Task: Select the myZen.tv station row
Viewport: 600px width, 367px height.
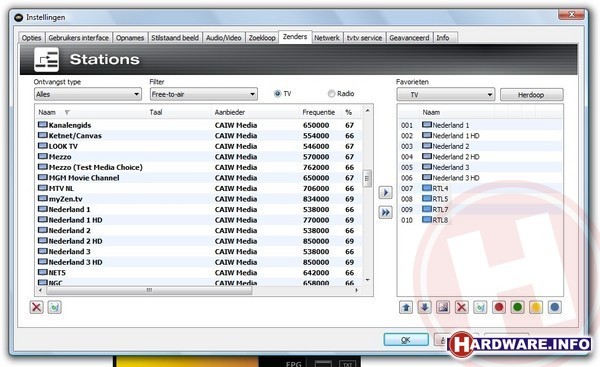Action: [x=198, y=199]
